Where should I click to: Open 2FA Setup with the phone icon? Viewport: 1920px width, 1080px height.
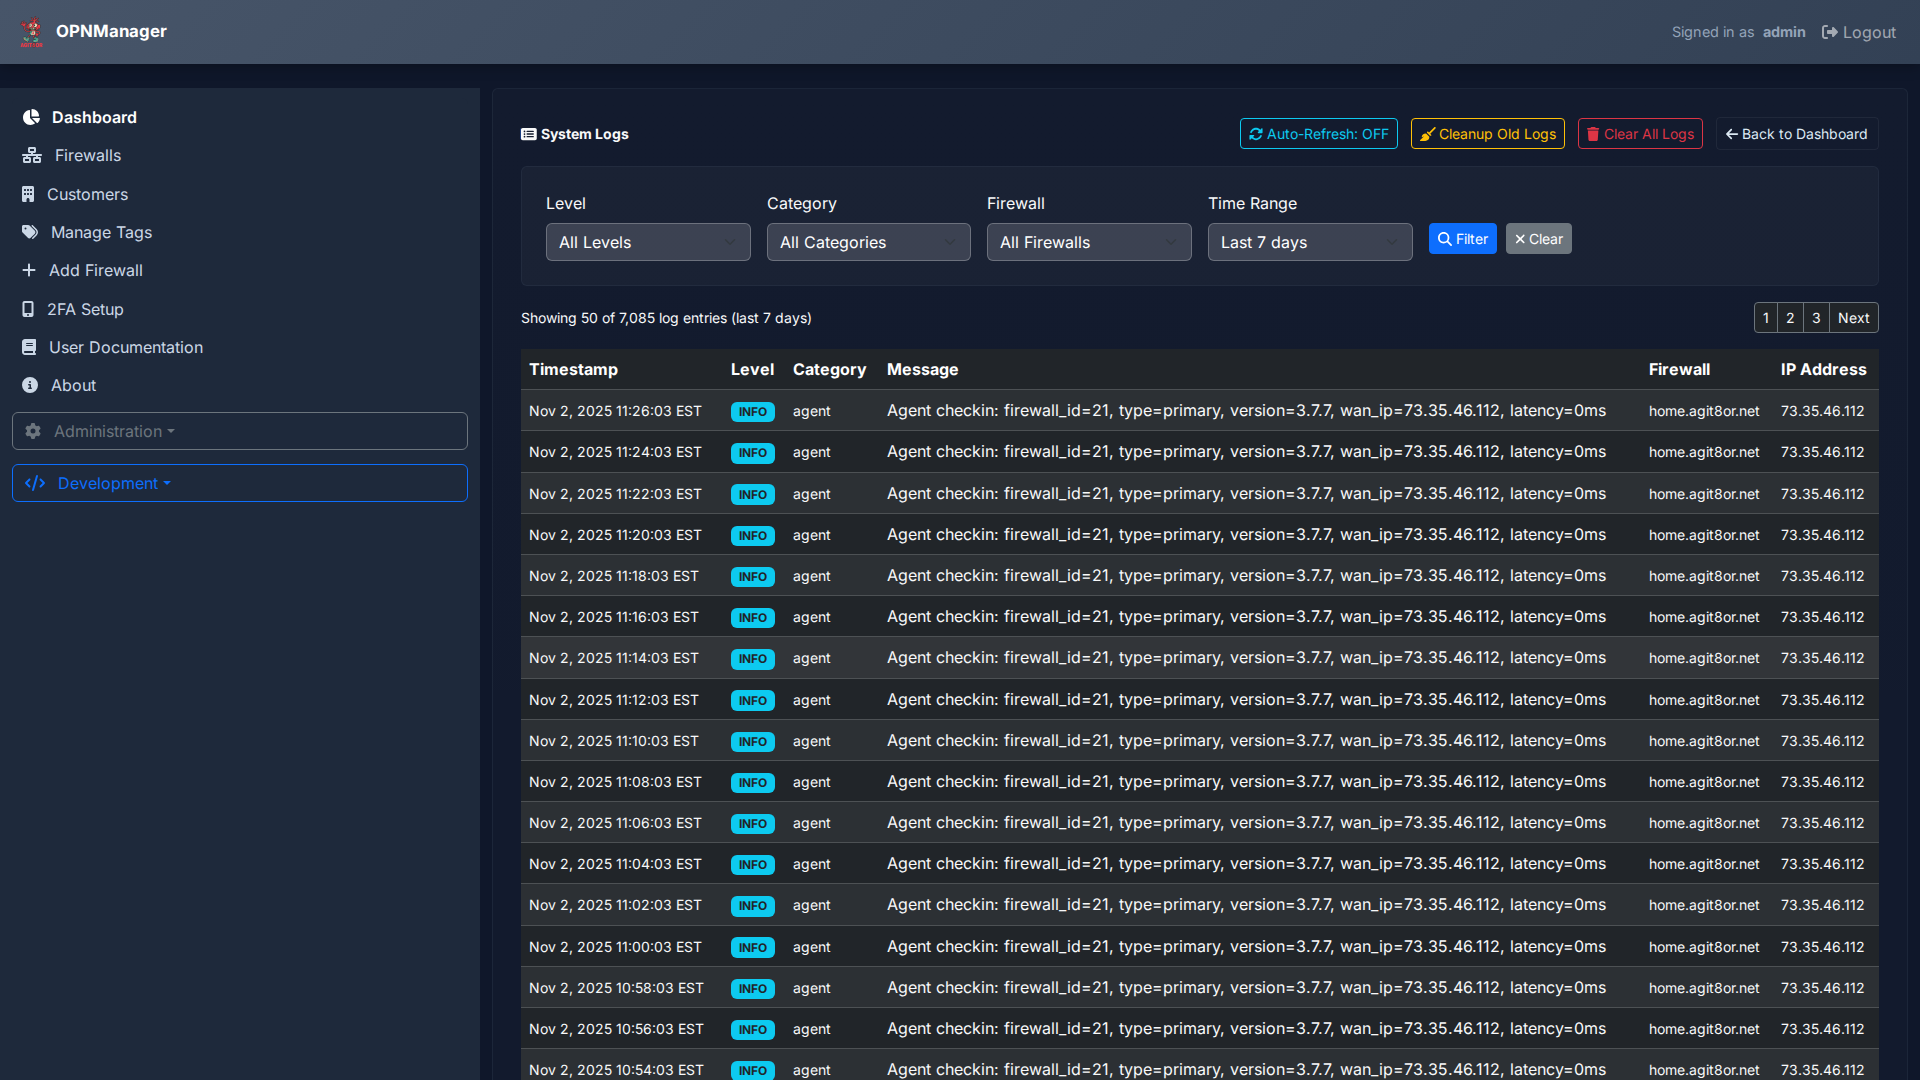[27, 309]
